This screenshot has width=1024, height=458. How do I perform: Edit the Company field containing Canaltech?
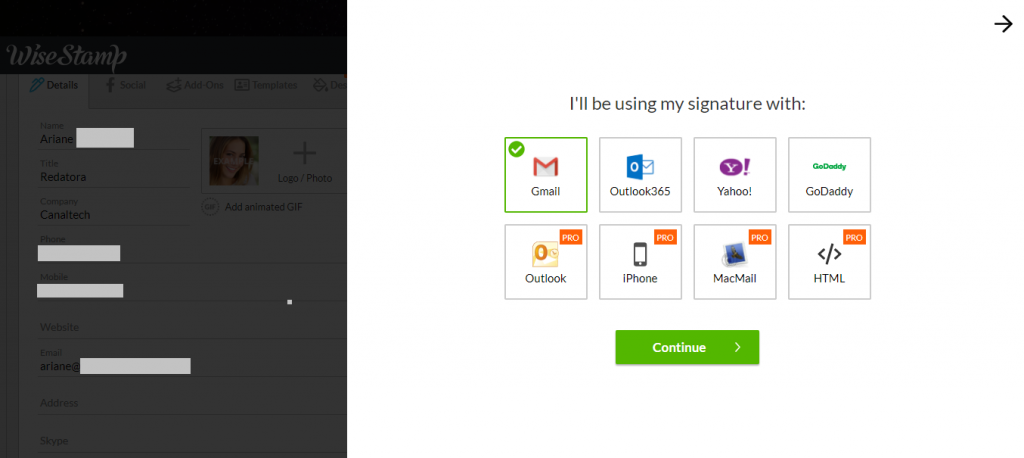point(114,209)
